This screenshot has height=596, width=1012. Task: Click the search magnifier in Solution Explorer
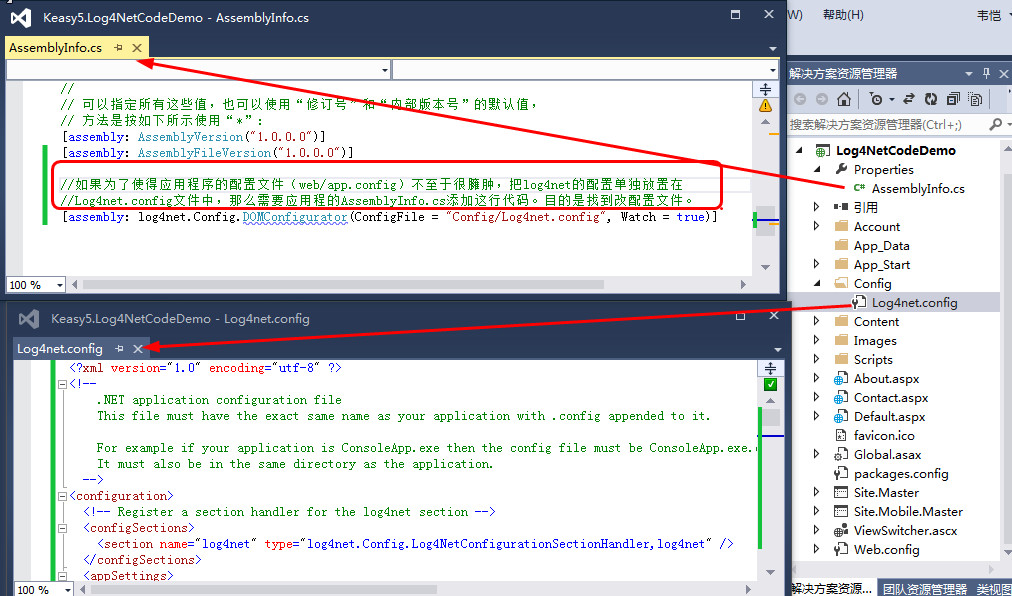[996, 123]
